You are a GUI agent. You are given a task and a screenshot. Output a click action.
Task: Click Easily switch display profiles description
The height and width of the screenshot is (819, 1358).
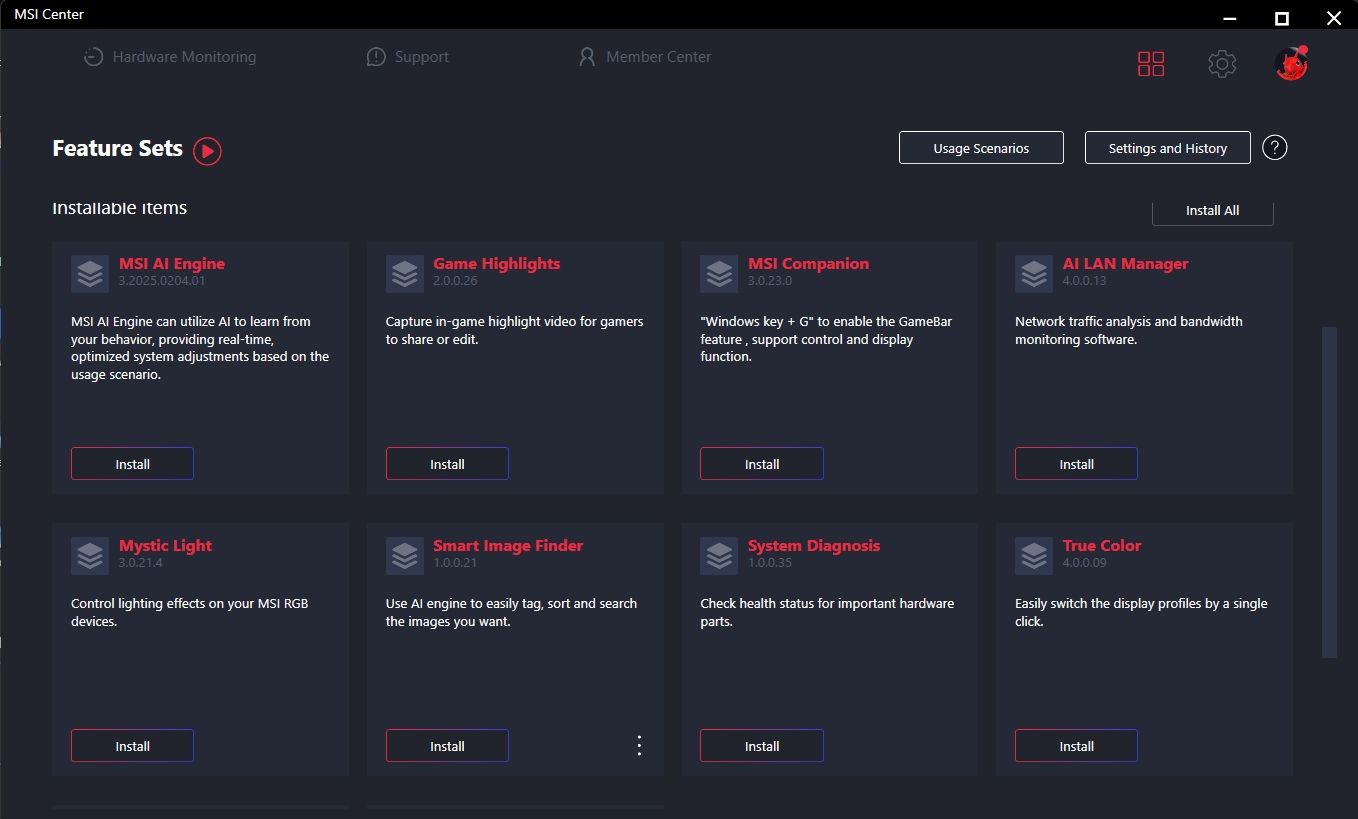1141,612
